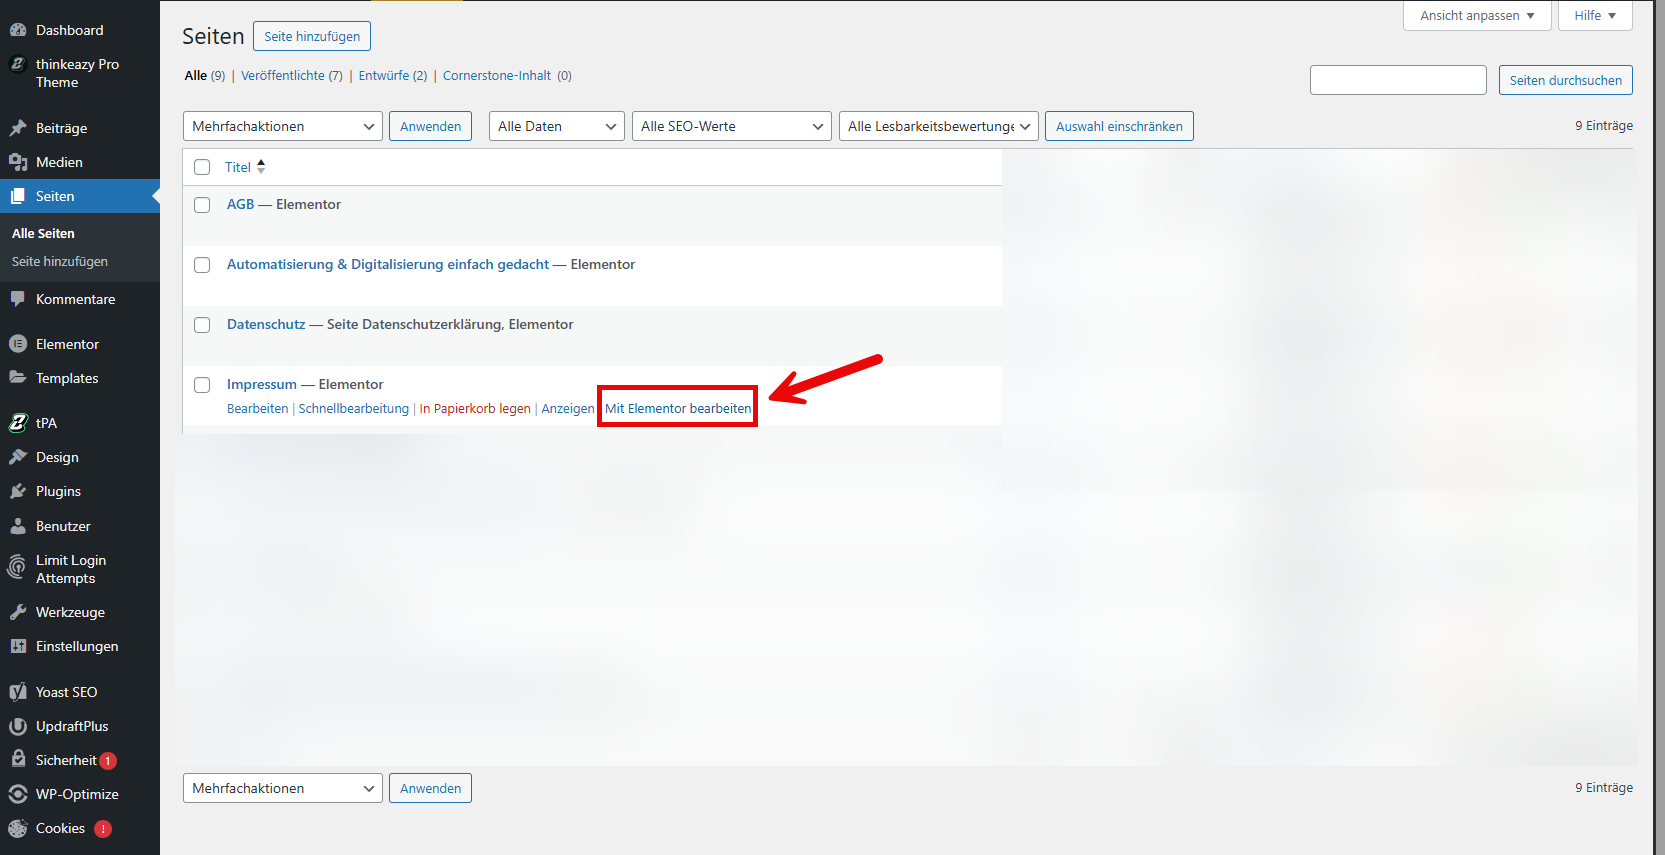Click the Cookies alert badge
The width and height of the screenshot is (1665, 855).
tap(103, 829)
